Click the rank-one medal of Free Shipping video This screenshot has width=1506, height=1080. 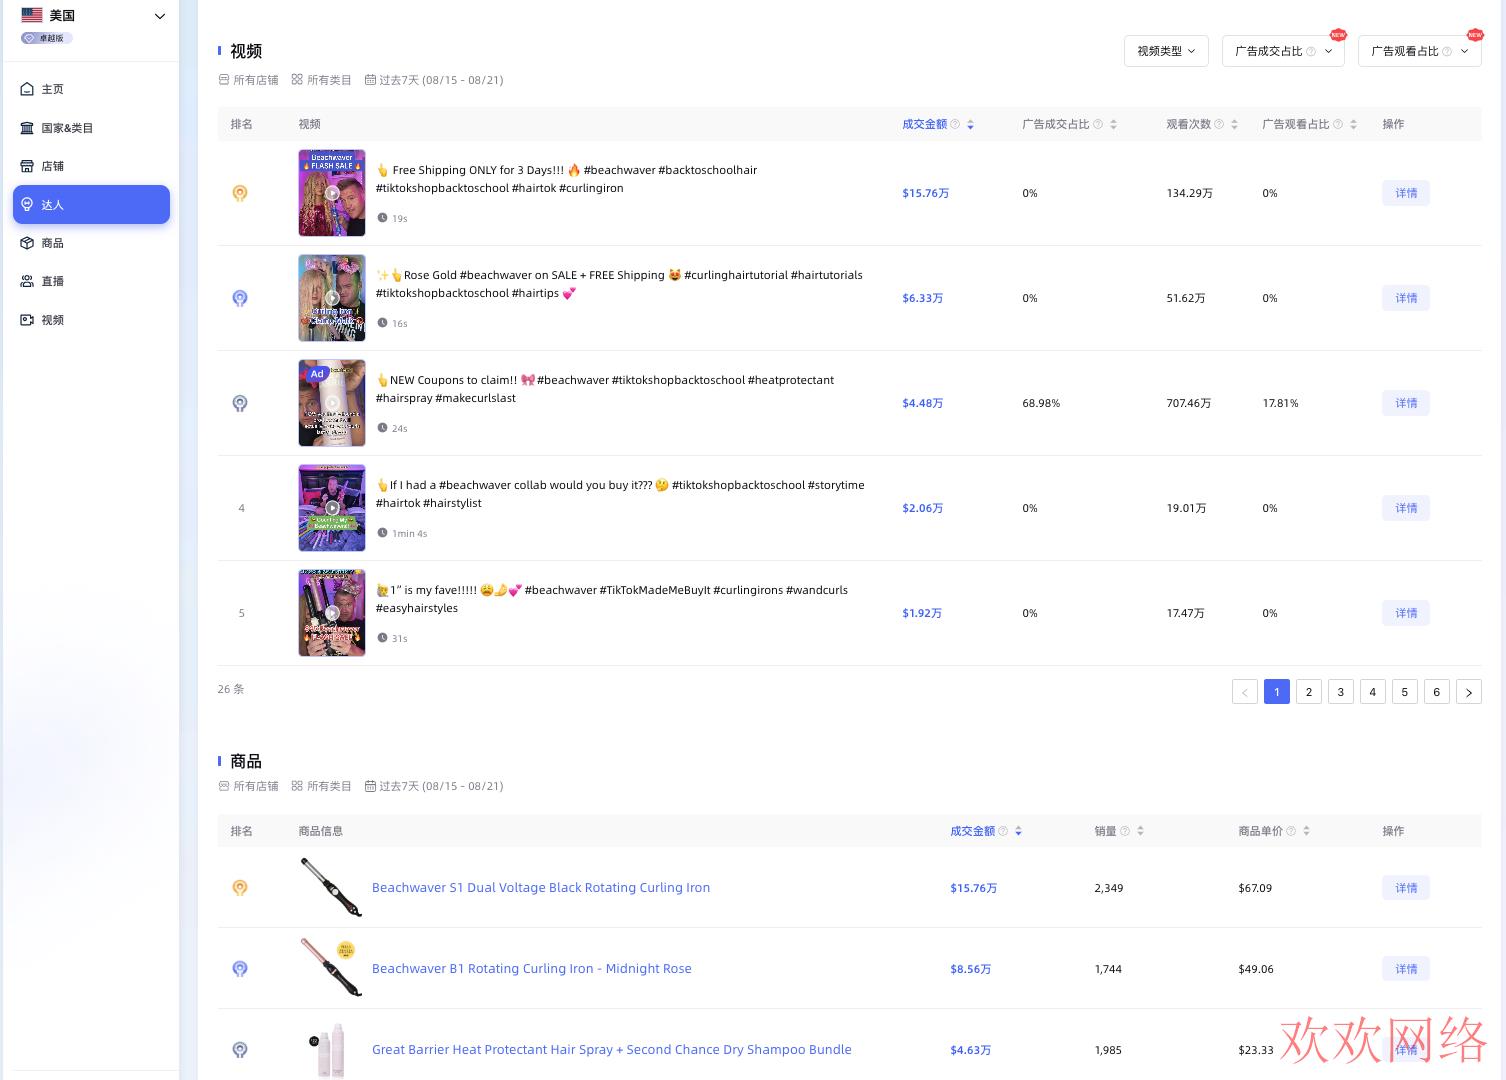coord(240,193)
